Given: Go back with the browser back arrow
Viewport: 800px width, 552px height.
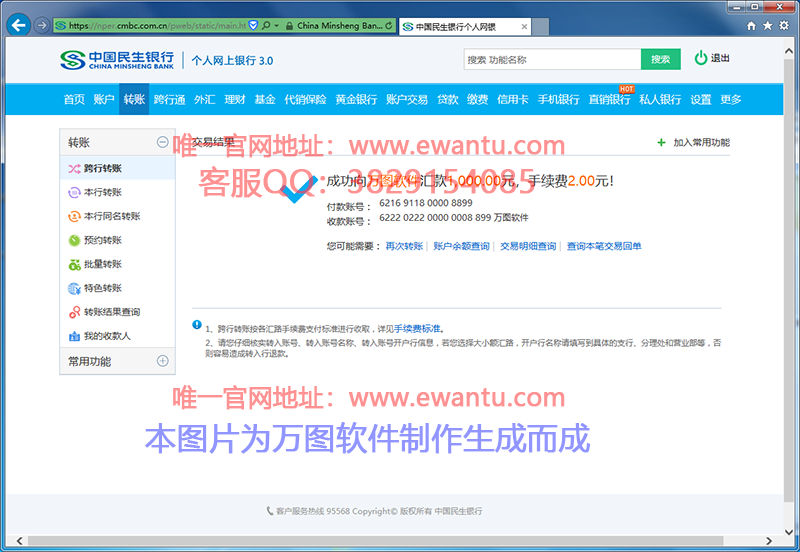Looking at the screenshot, I should pyautogui.click(x=18, y=25).
